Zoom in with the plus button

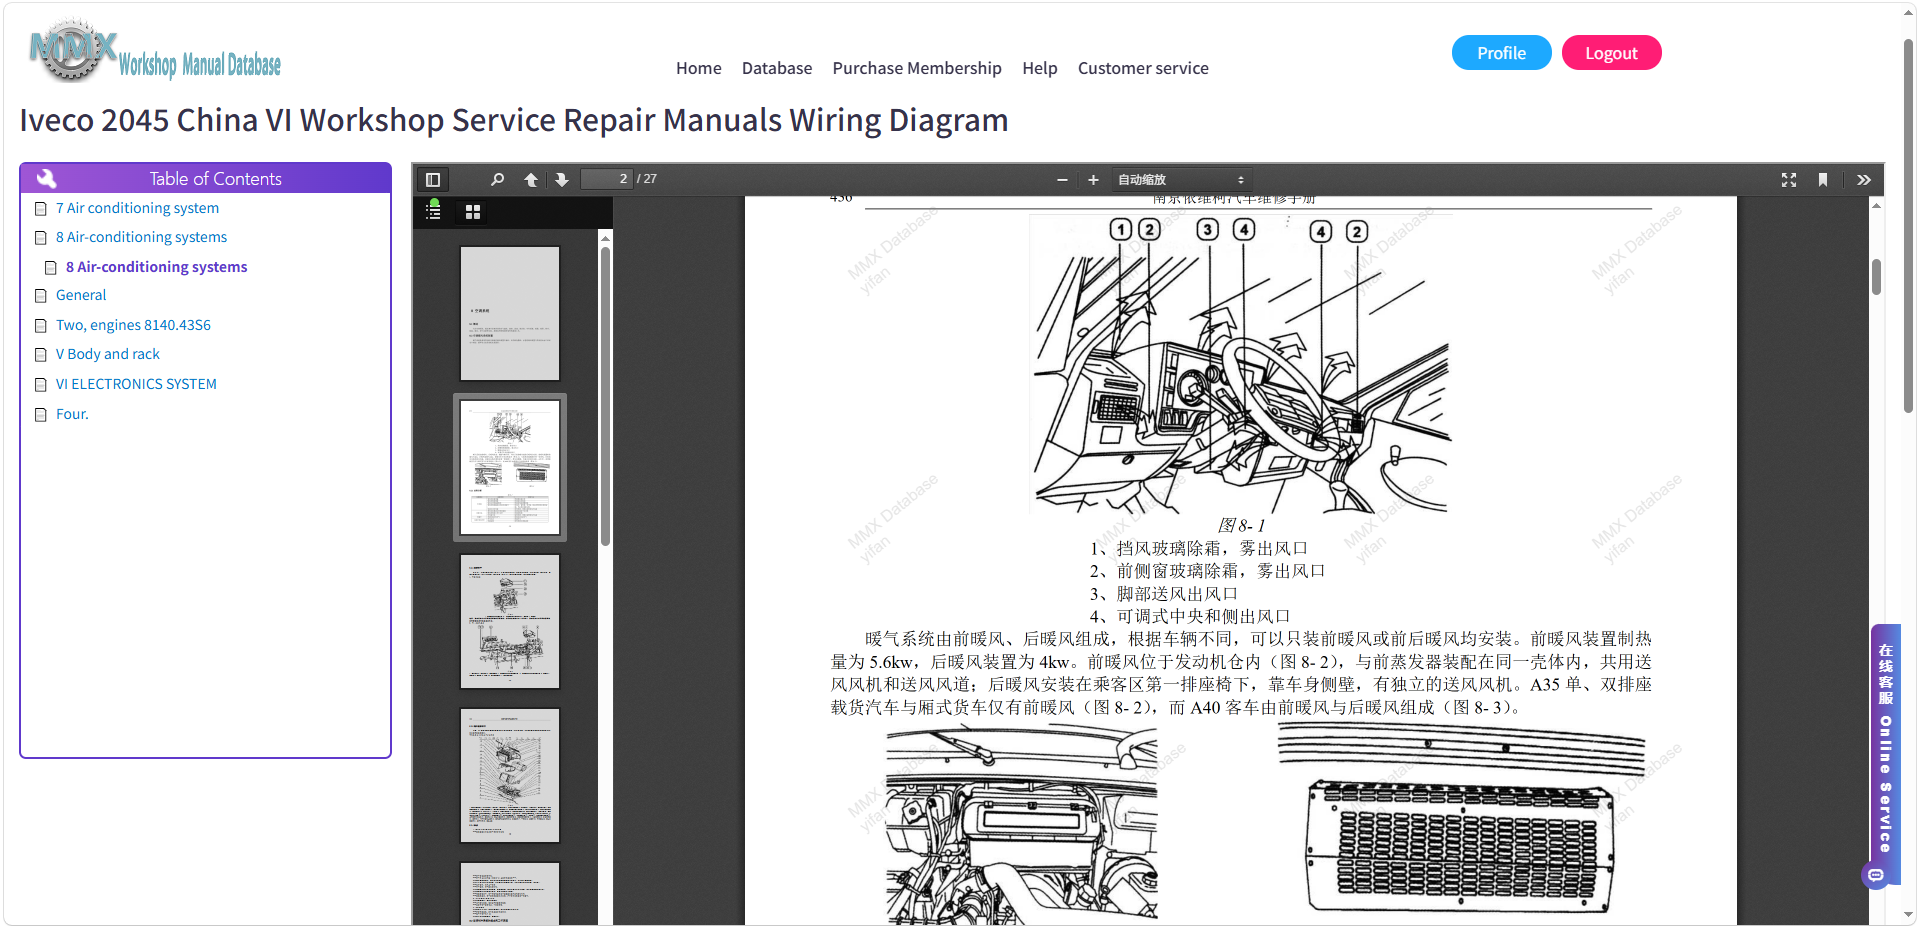[1093, 180]
